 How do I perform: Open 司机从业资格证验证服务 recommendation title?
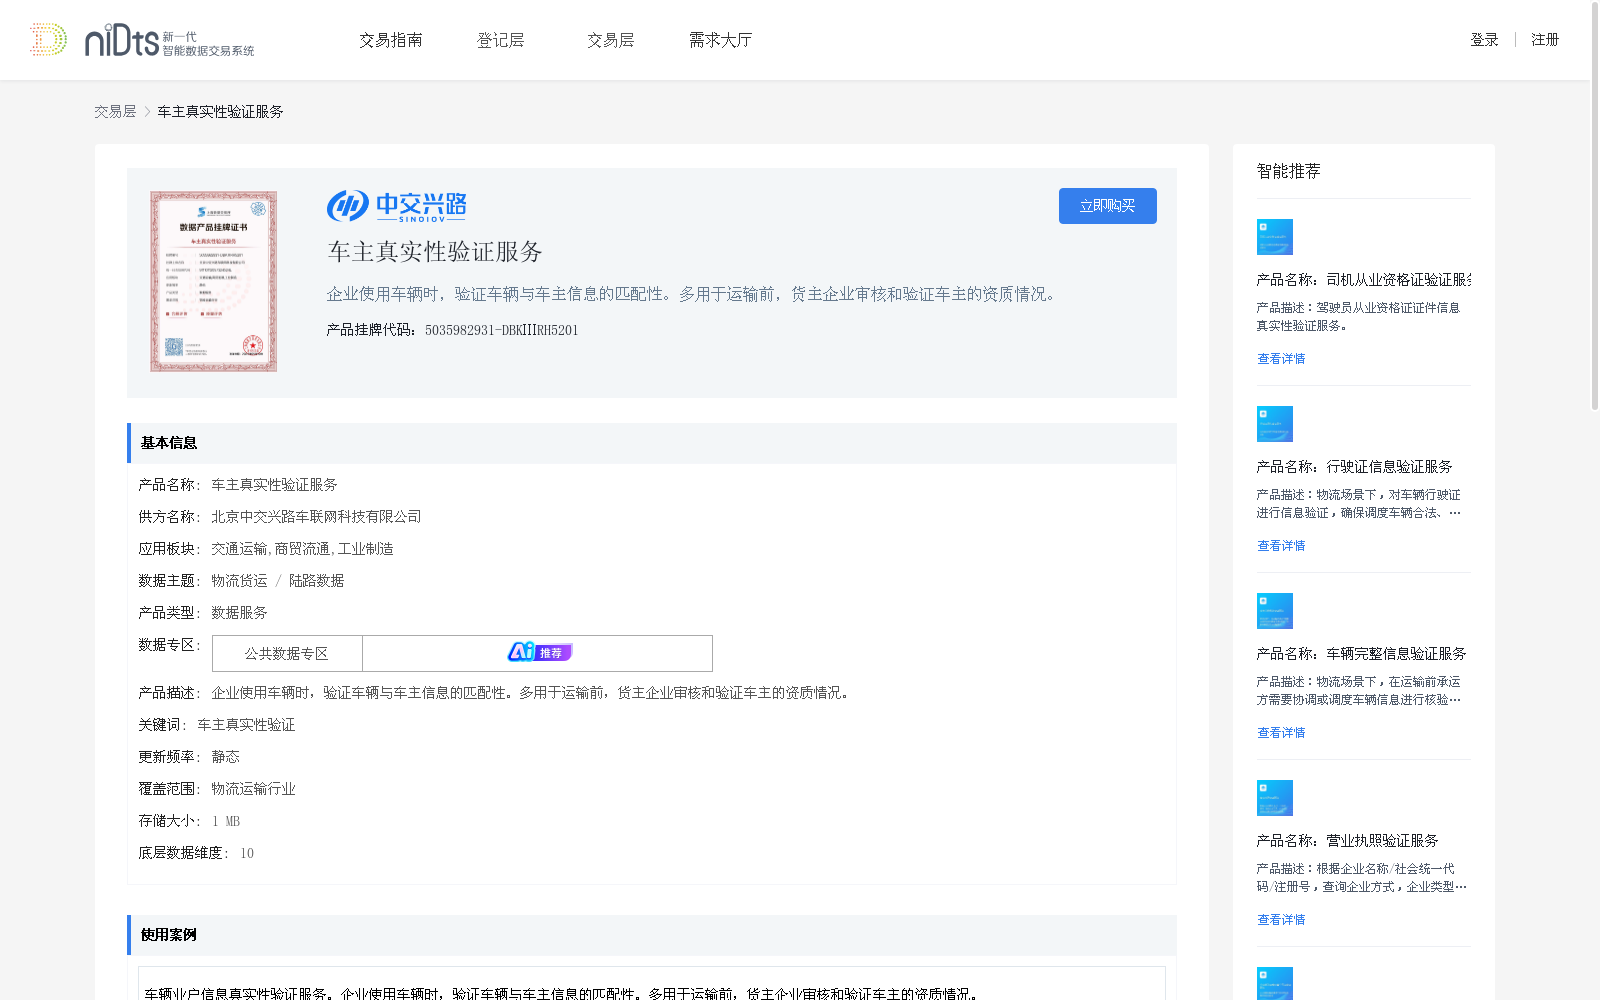1363,280
